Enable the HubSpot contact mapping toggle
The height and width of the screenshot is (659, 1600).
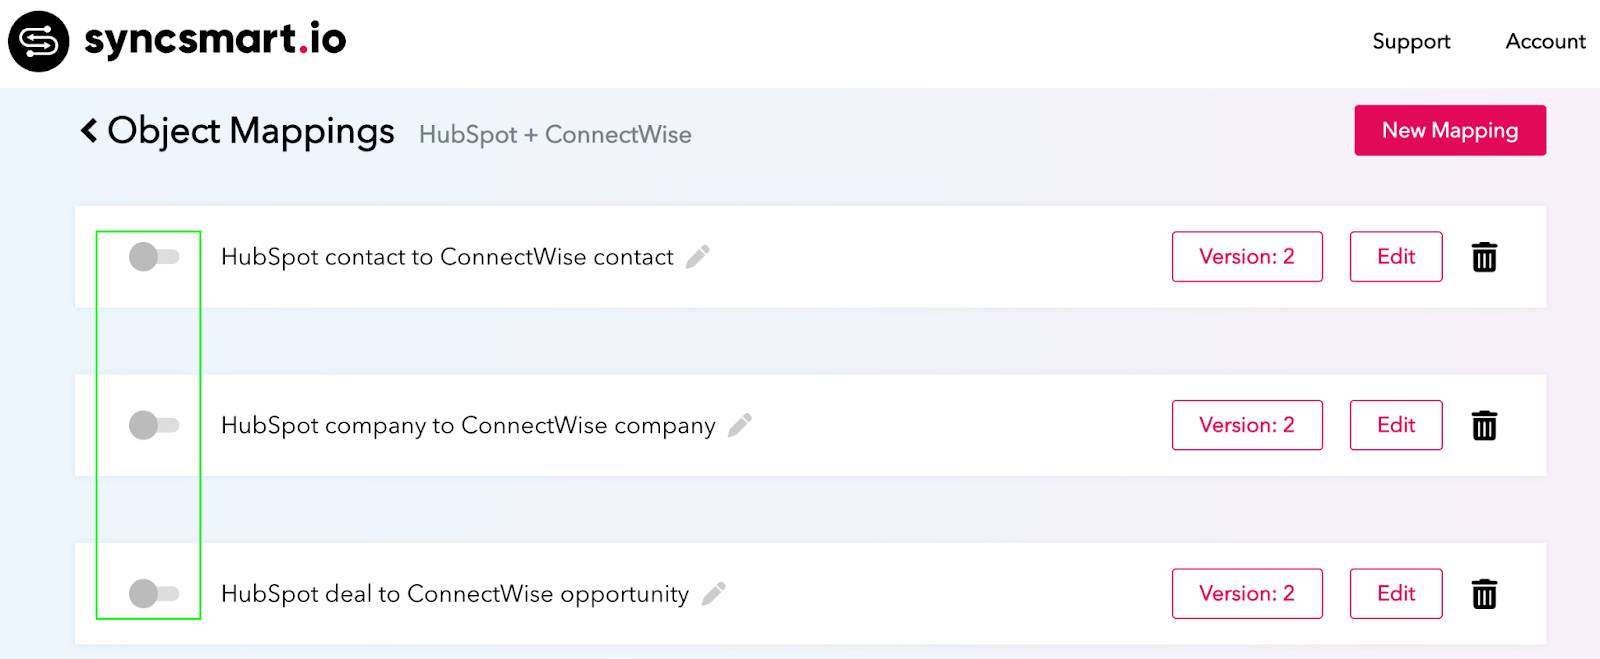pyautogui.click(x=154, y=257)
